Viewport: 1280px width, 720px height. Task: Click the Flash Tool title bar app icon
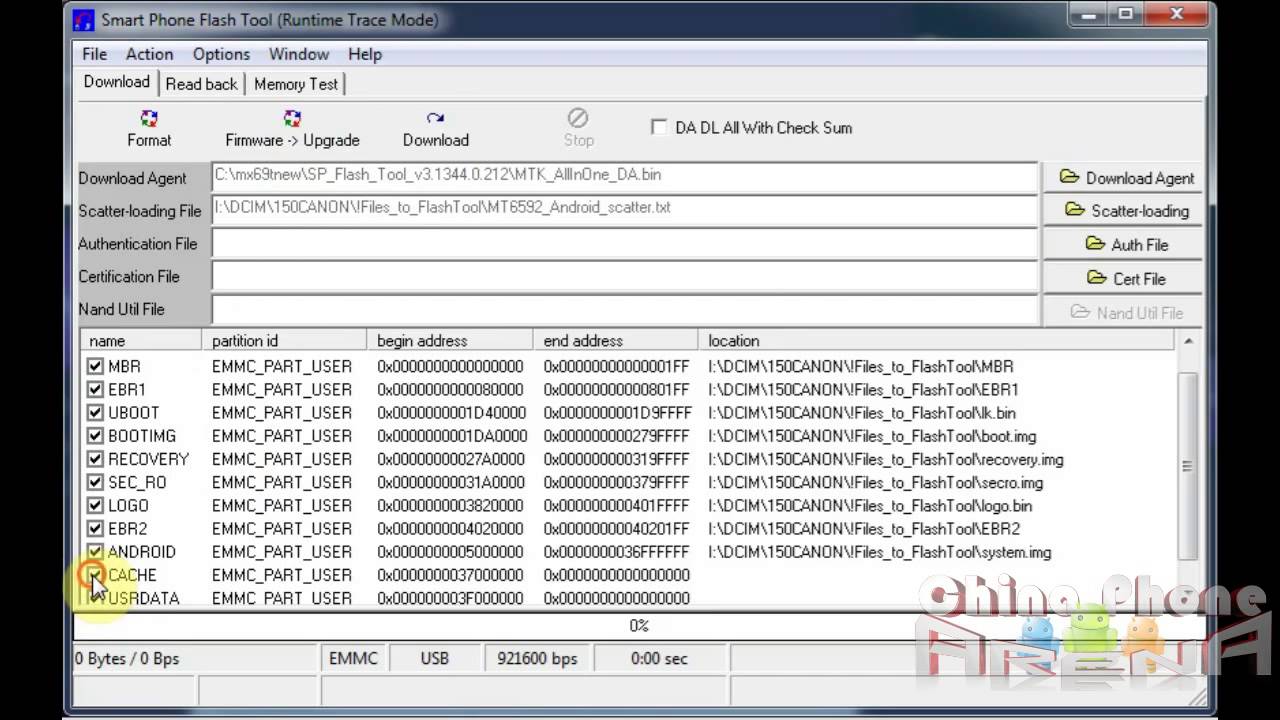pos(84,20)
